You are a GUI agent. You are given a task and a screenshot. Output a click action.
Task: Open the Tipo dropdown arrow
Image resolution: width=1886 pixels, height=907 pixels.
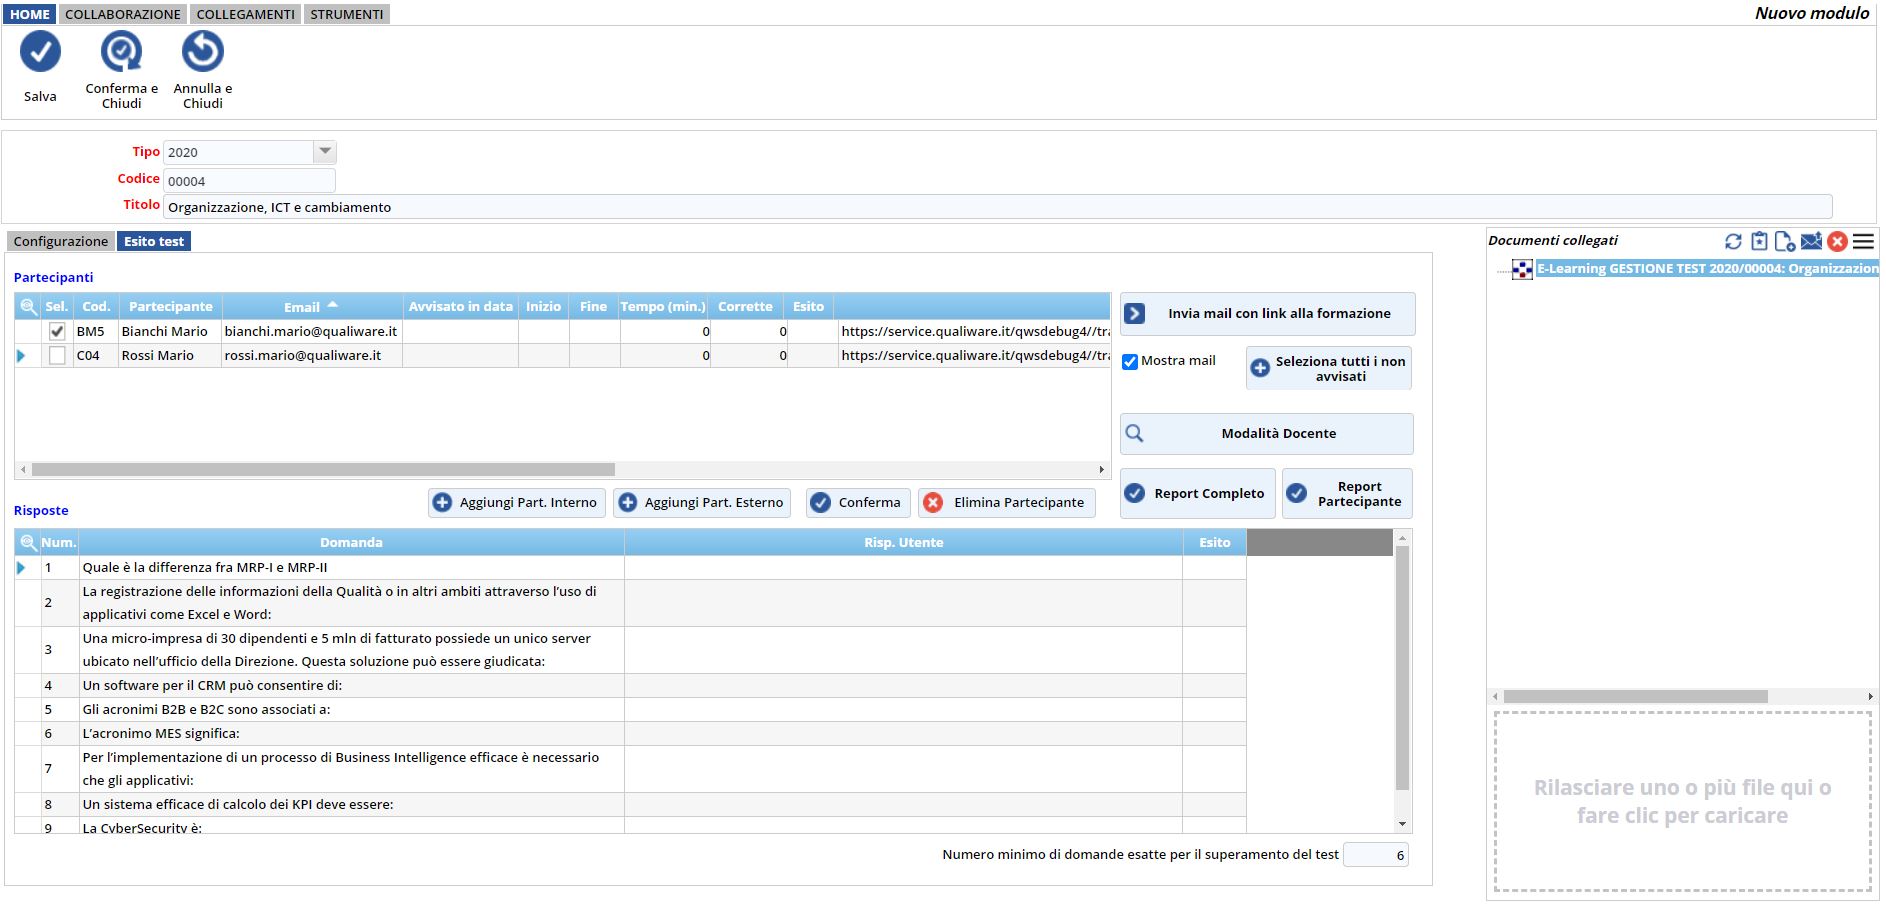coord(324,152)
